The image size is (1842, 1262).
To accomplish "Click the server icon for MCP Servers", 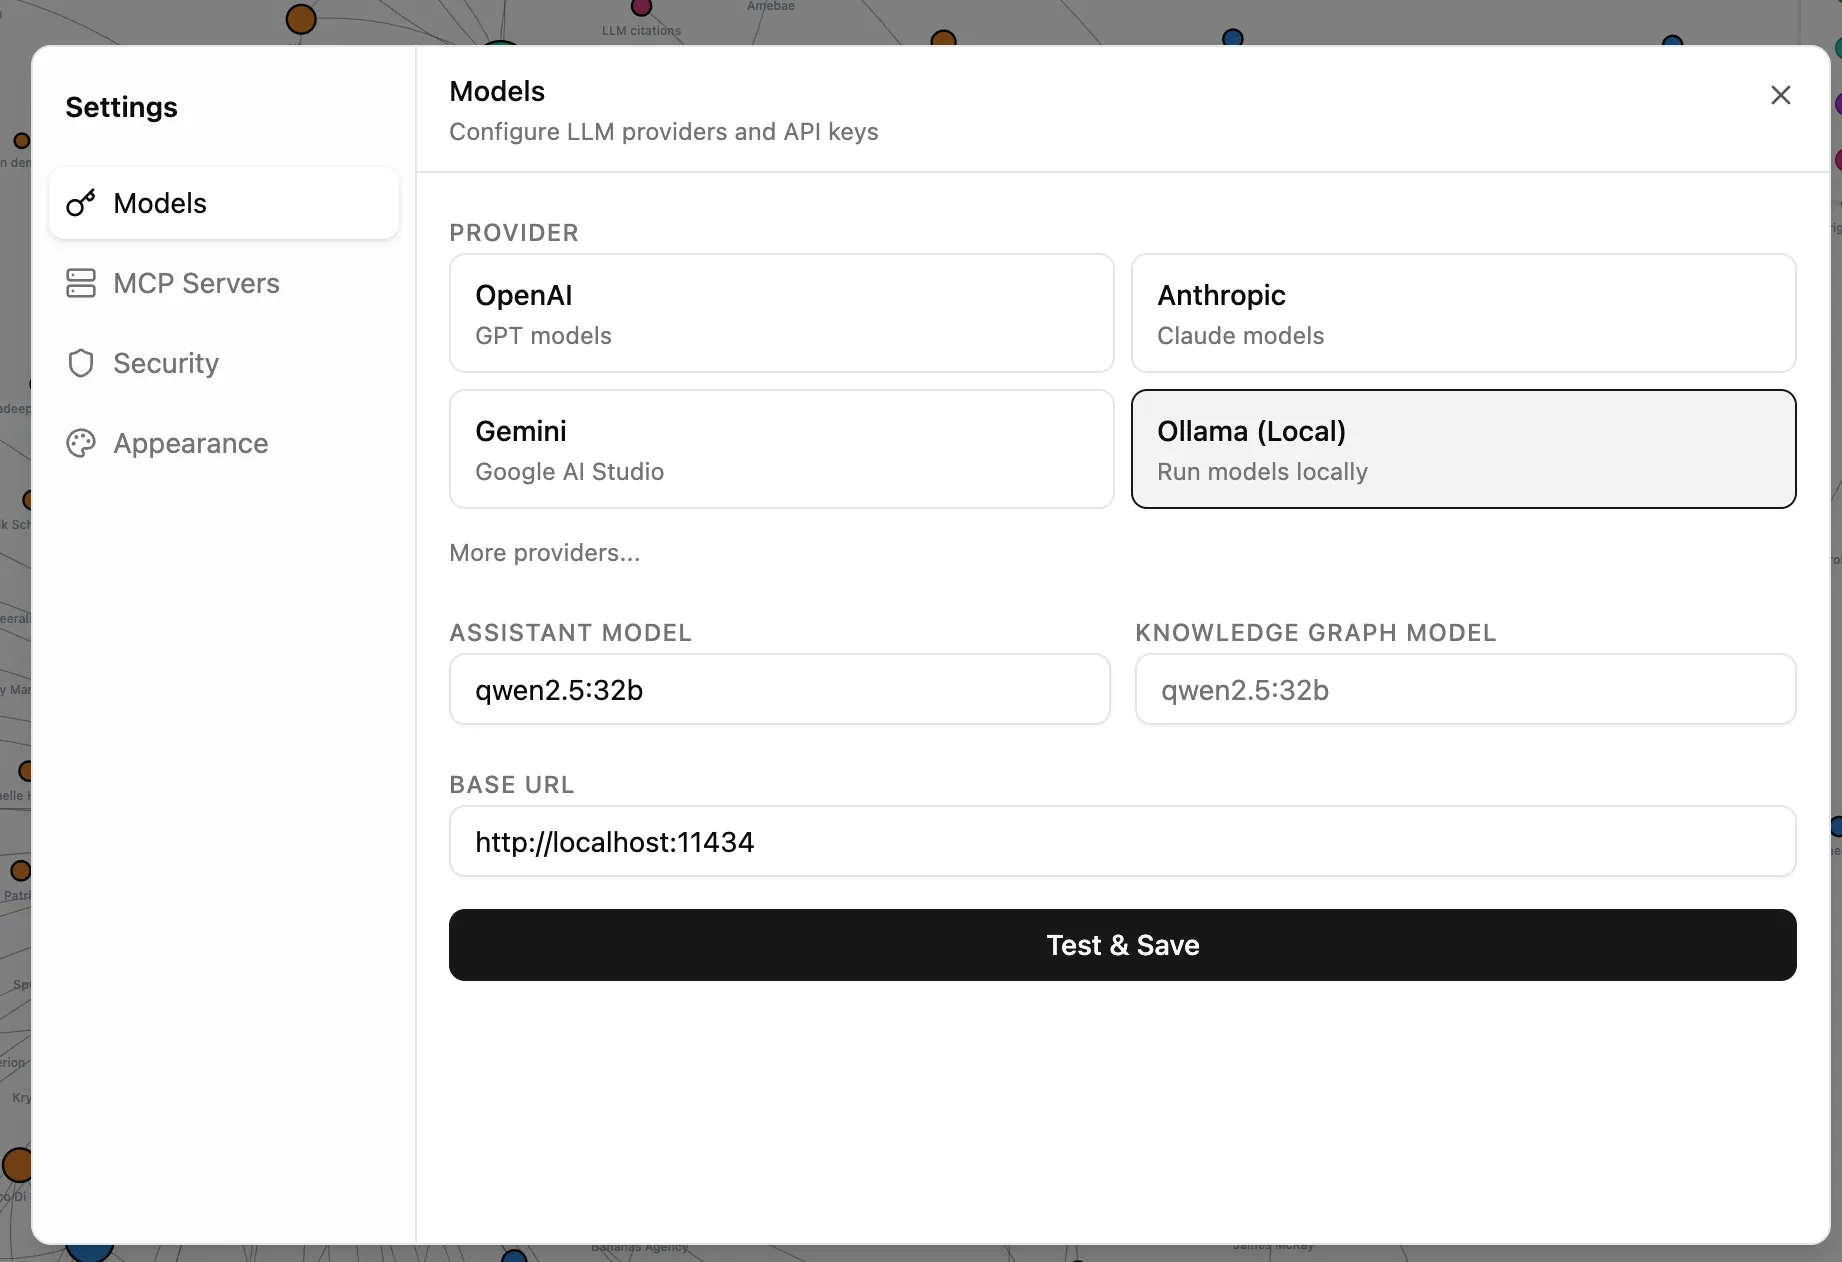I will [x=81, y=283].
